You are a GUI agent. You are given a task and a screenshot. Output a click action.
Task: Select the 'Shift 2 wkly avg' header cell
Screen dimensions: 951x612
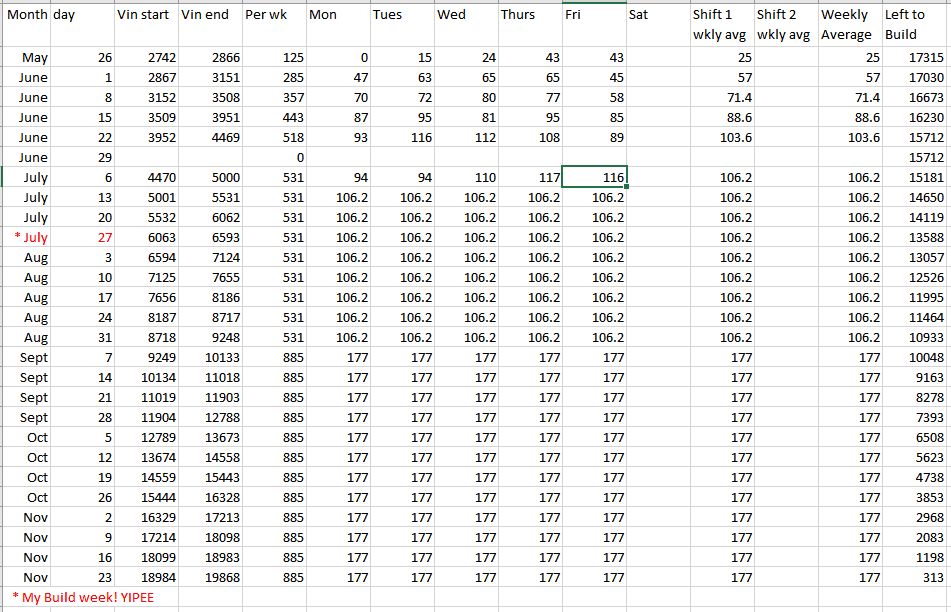pos(785,24)
